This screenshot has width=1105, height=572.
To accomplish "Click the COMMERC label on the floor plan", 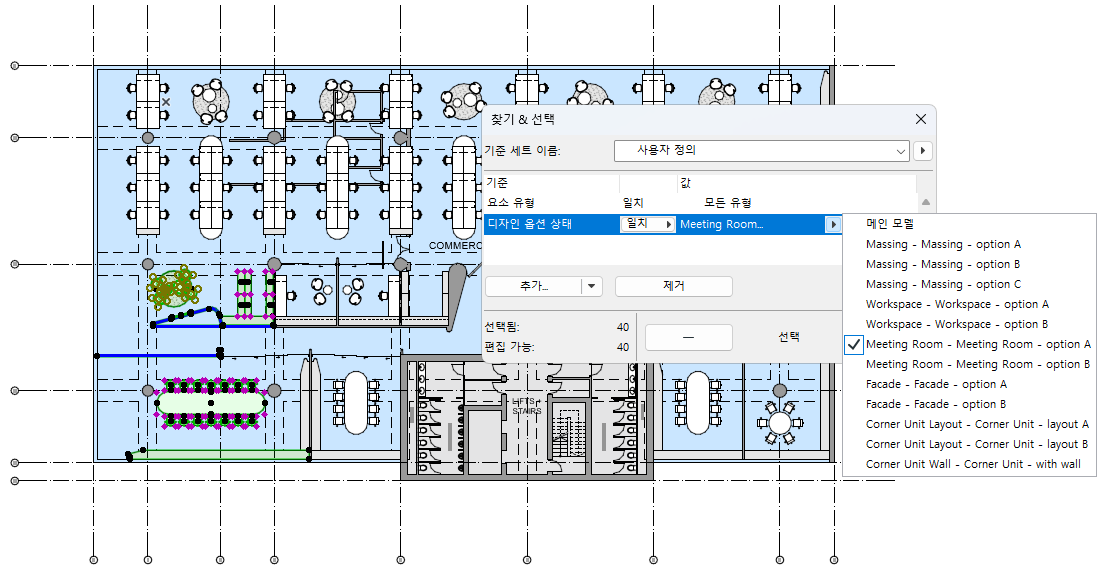I will 455,246.
